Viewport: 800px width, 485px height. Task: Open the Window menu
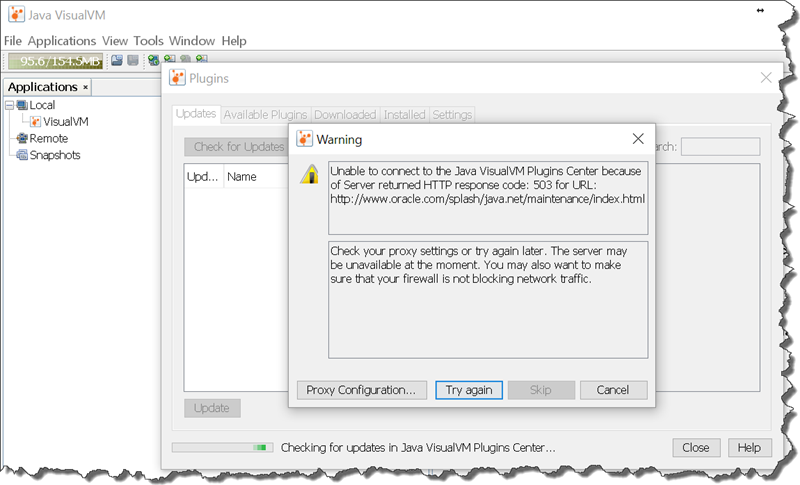click(x=192, y=41)
